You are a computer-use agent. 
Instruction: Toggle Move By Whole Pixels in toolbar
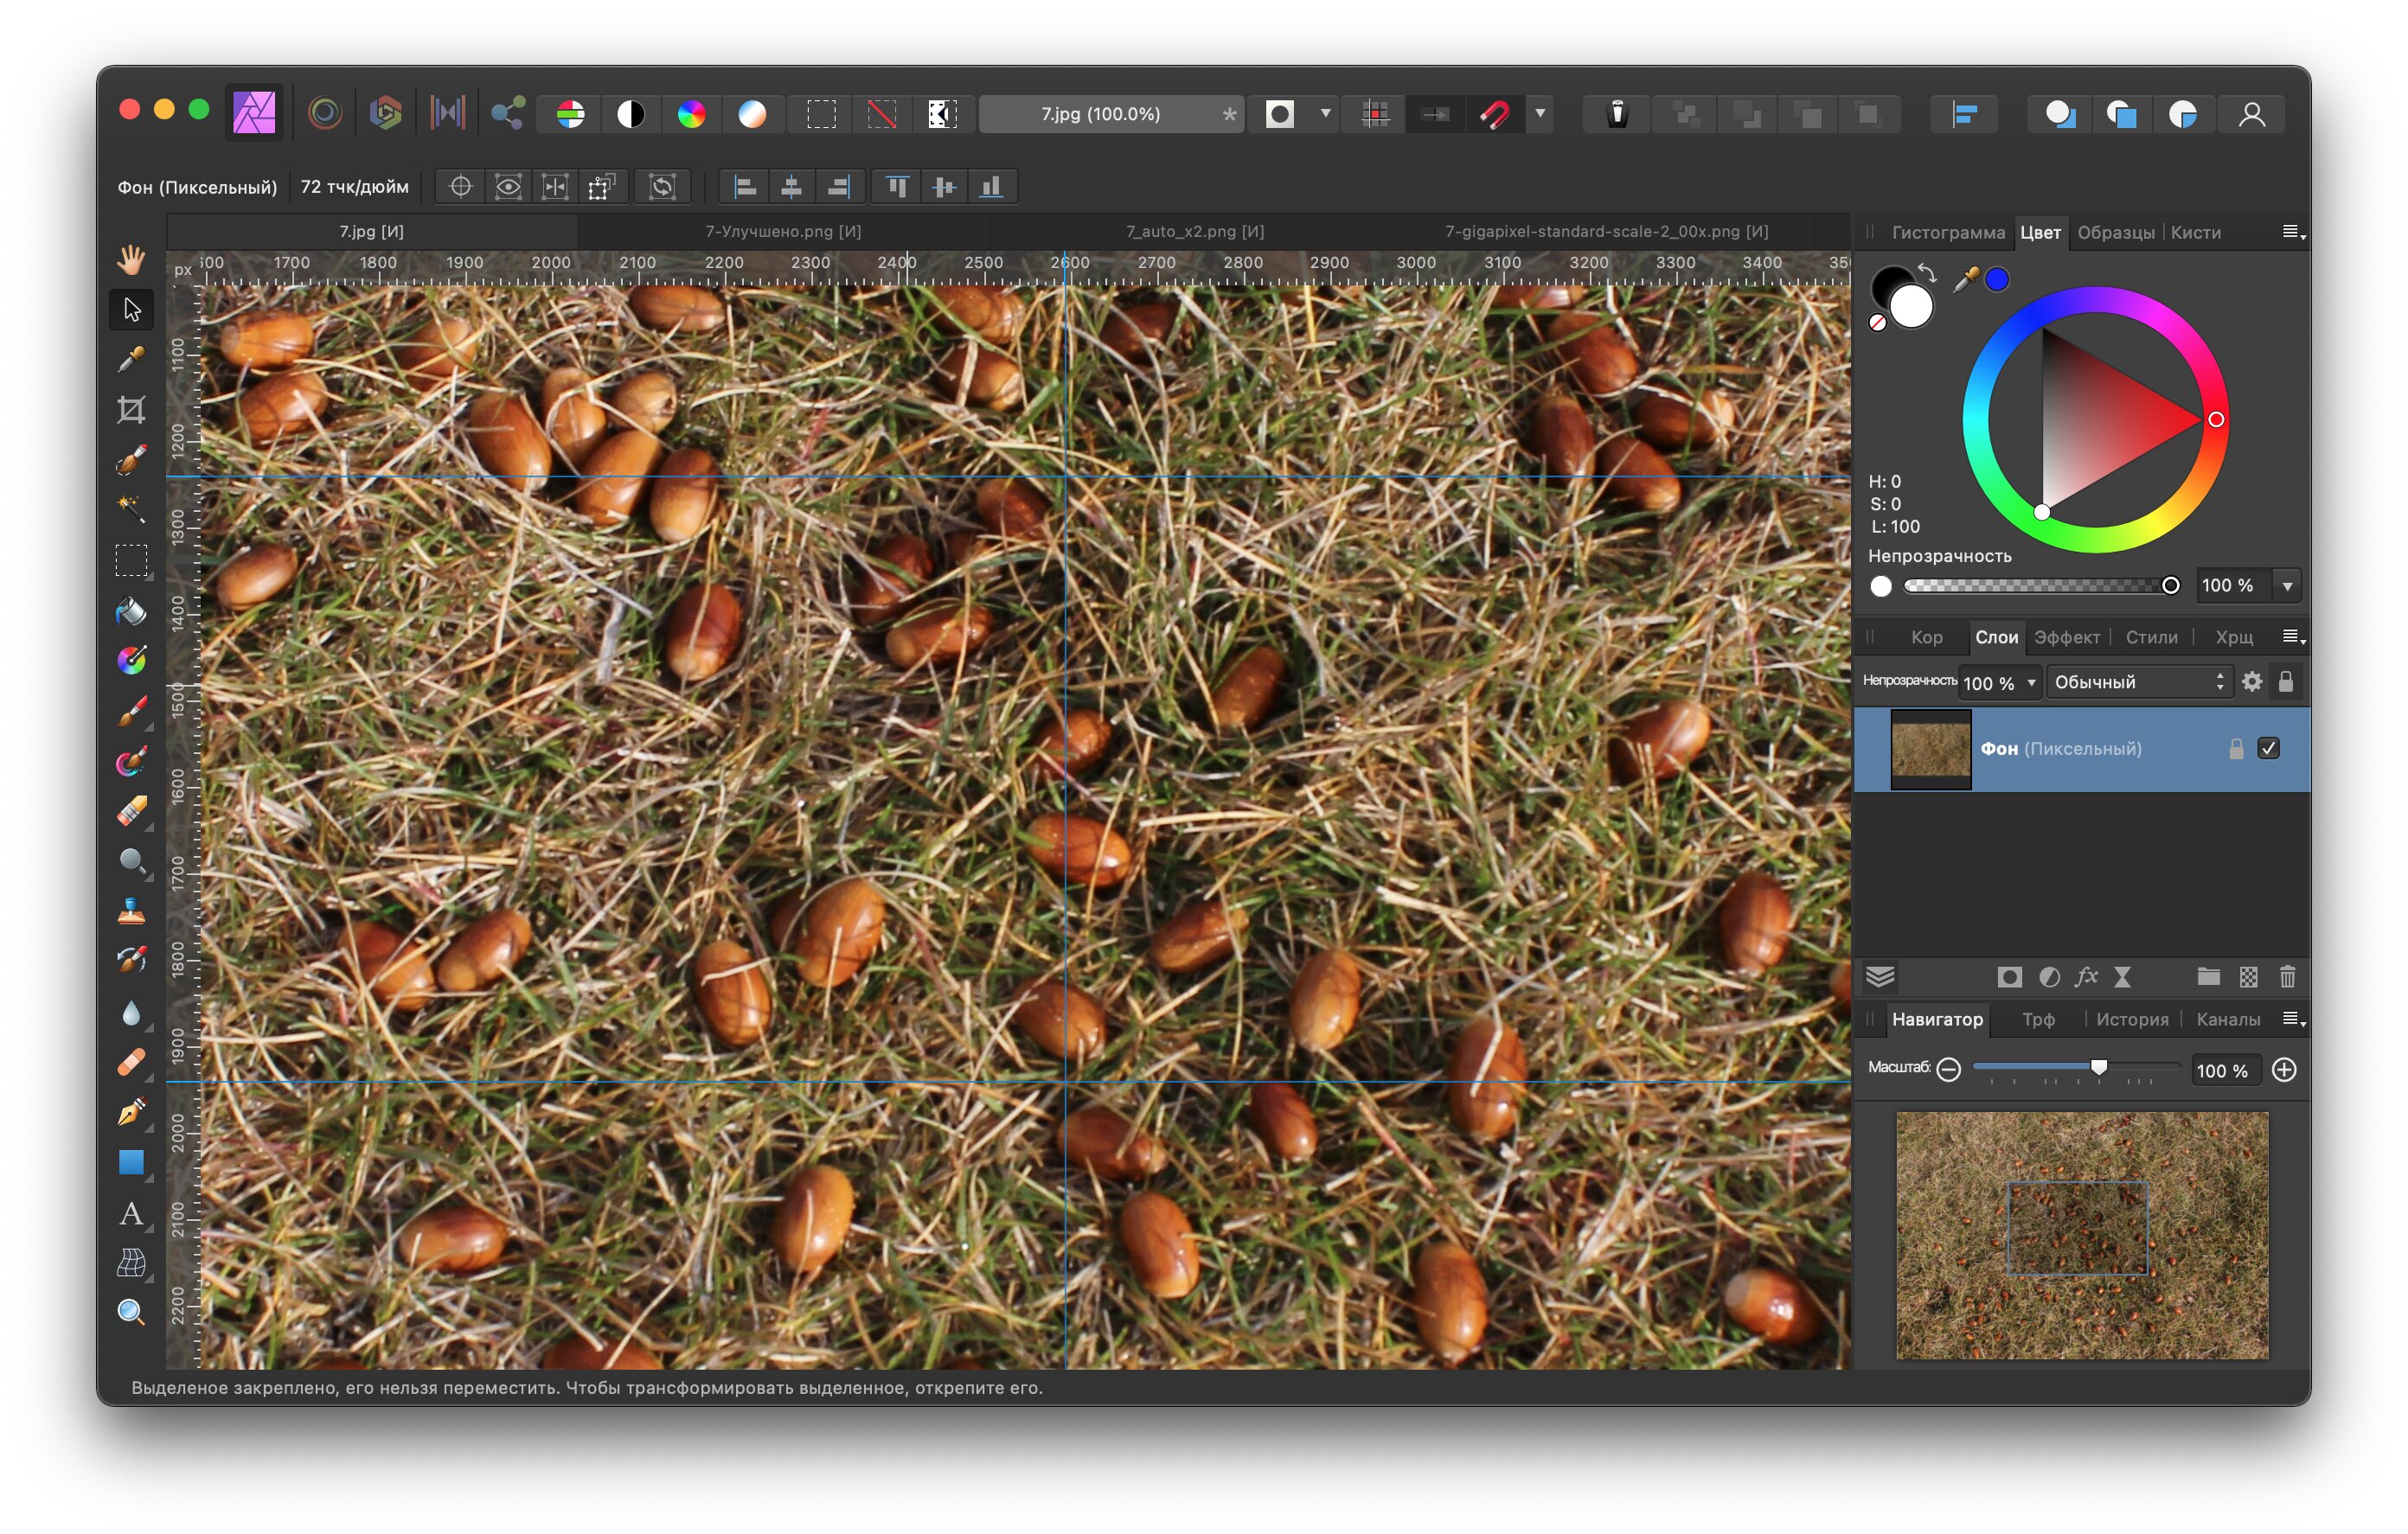[1435, 114]
